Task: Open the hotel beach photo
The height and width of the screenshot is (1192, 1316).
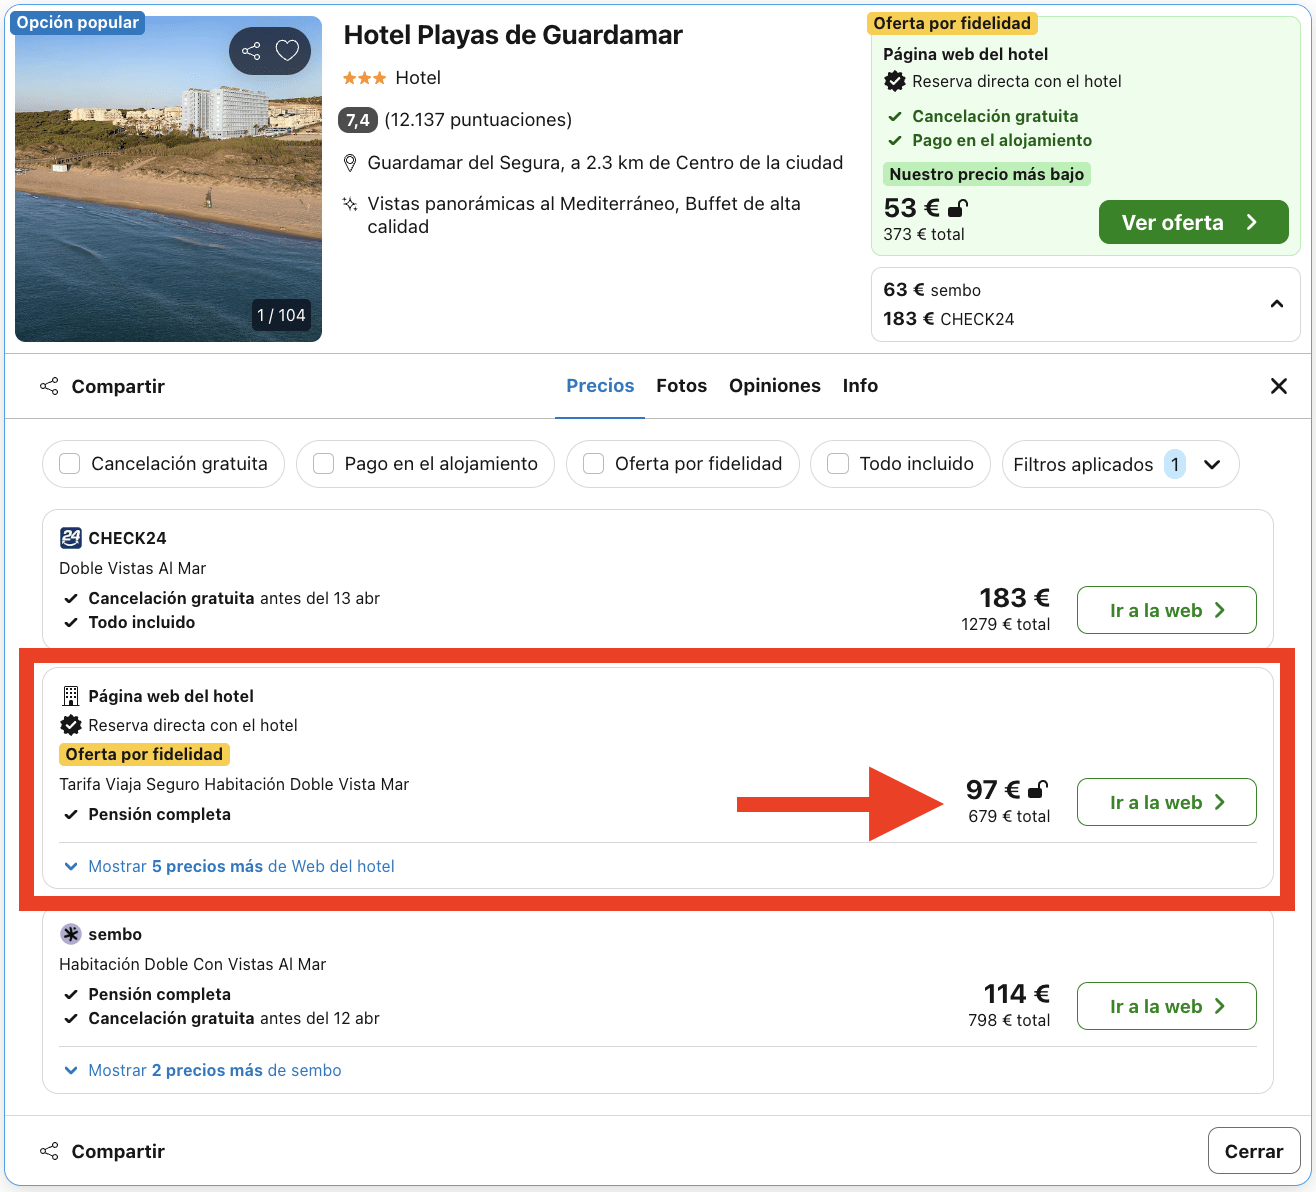Action: 168,178
